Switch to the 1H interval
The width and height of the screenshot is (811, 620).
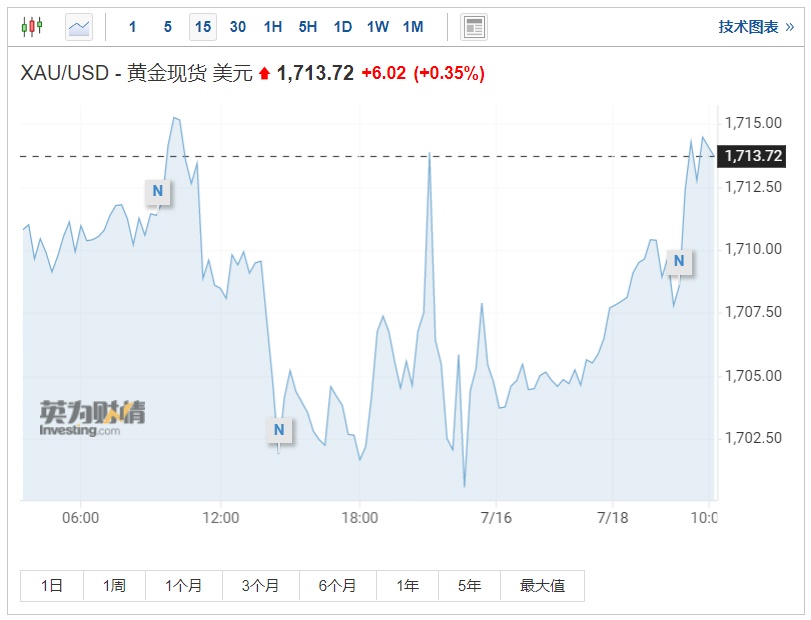[273, 27]
